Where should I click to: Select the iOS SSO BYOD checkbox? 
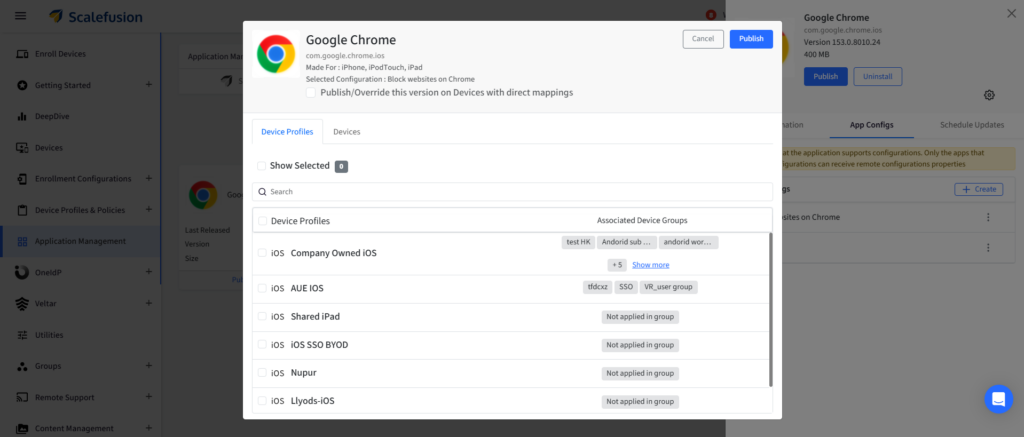(x=262, y=344)
